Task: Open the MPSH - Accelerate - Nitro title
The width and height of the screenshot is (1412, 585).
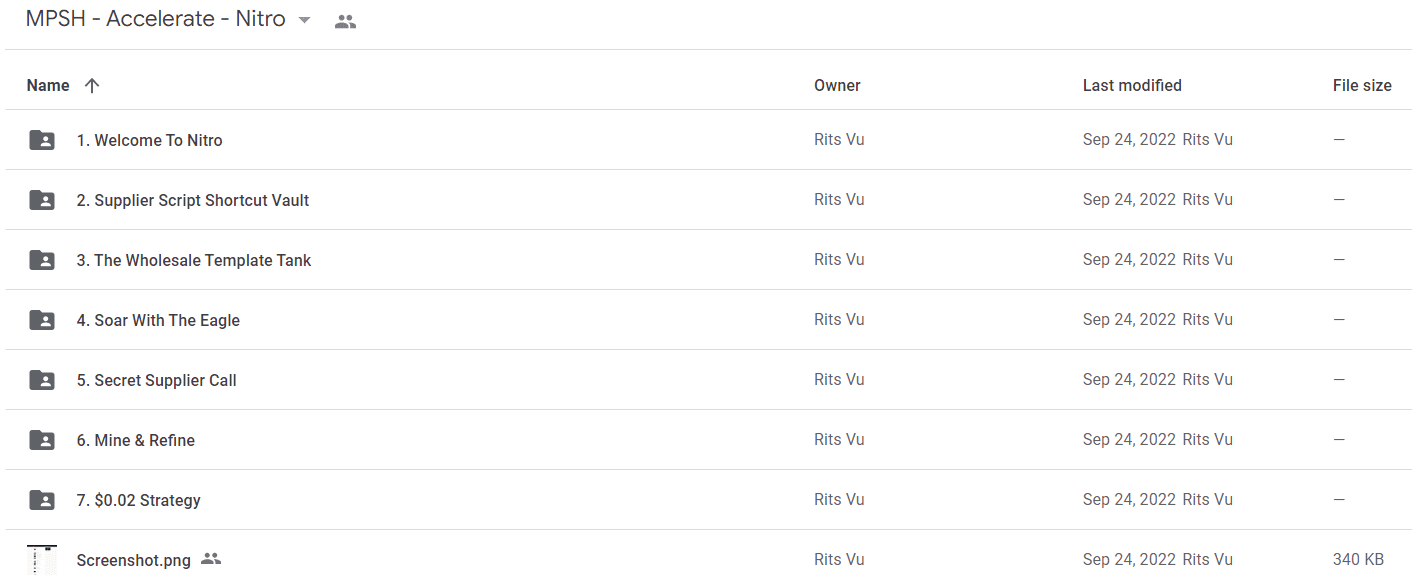Action: click(x=156, y=19)
